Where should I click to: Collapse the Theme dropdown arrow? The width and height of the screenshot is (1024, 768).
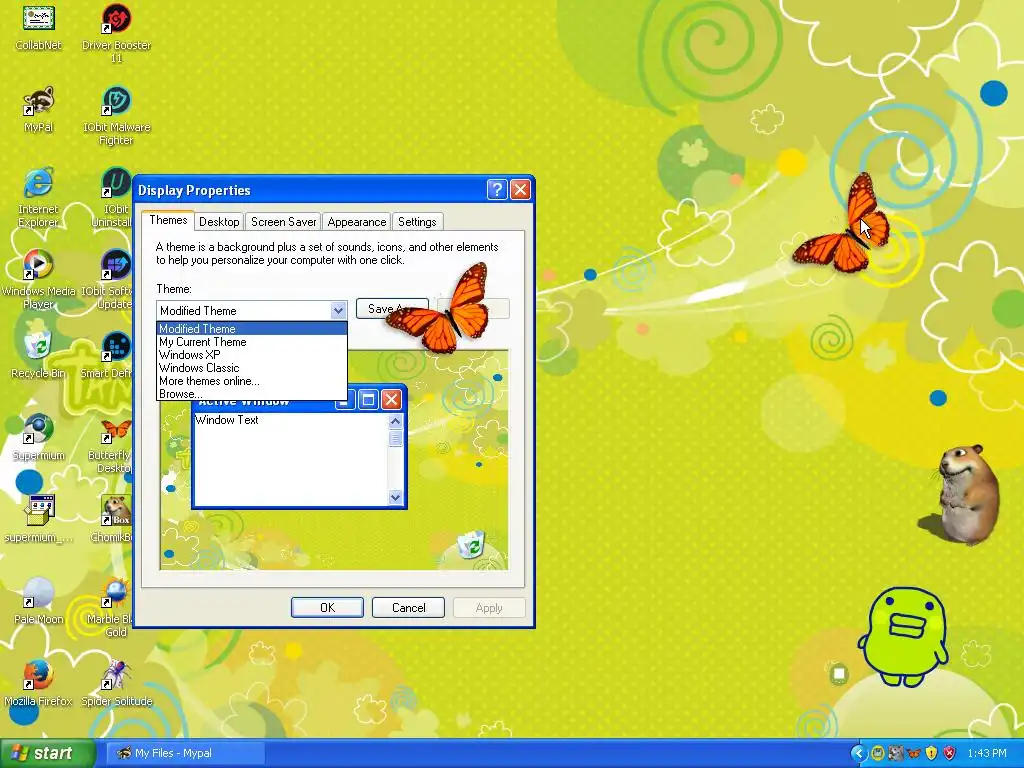point(338,310)
